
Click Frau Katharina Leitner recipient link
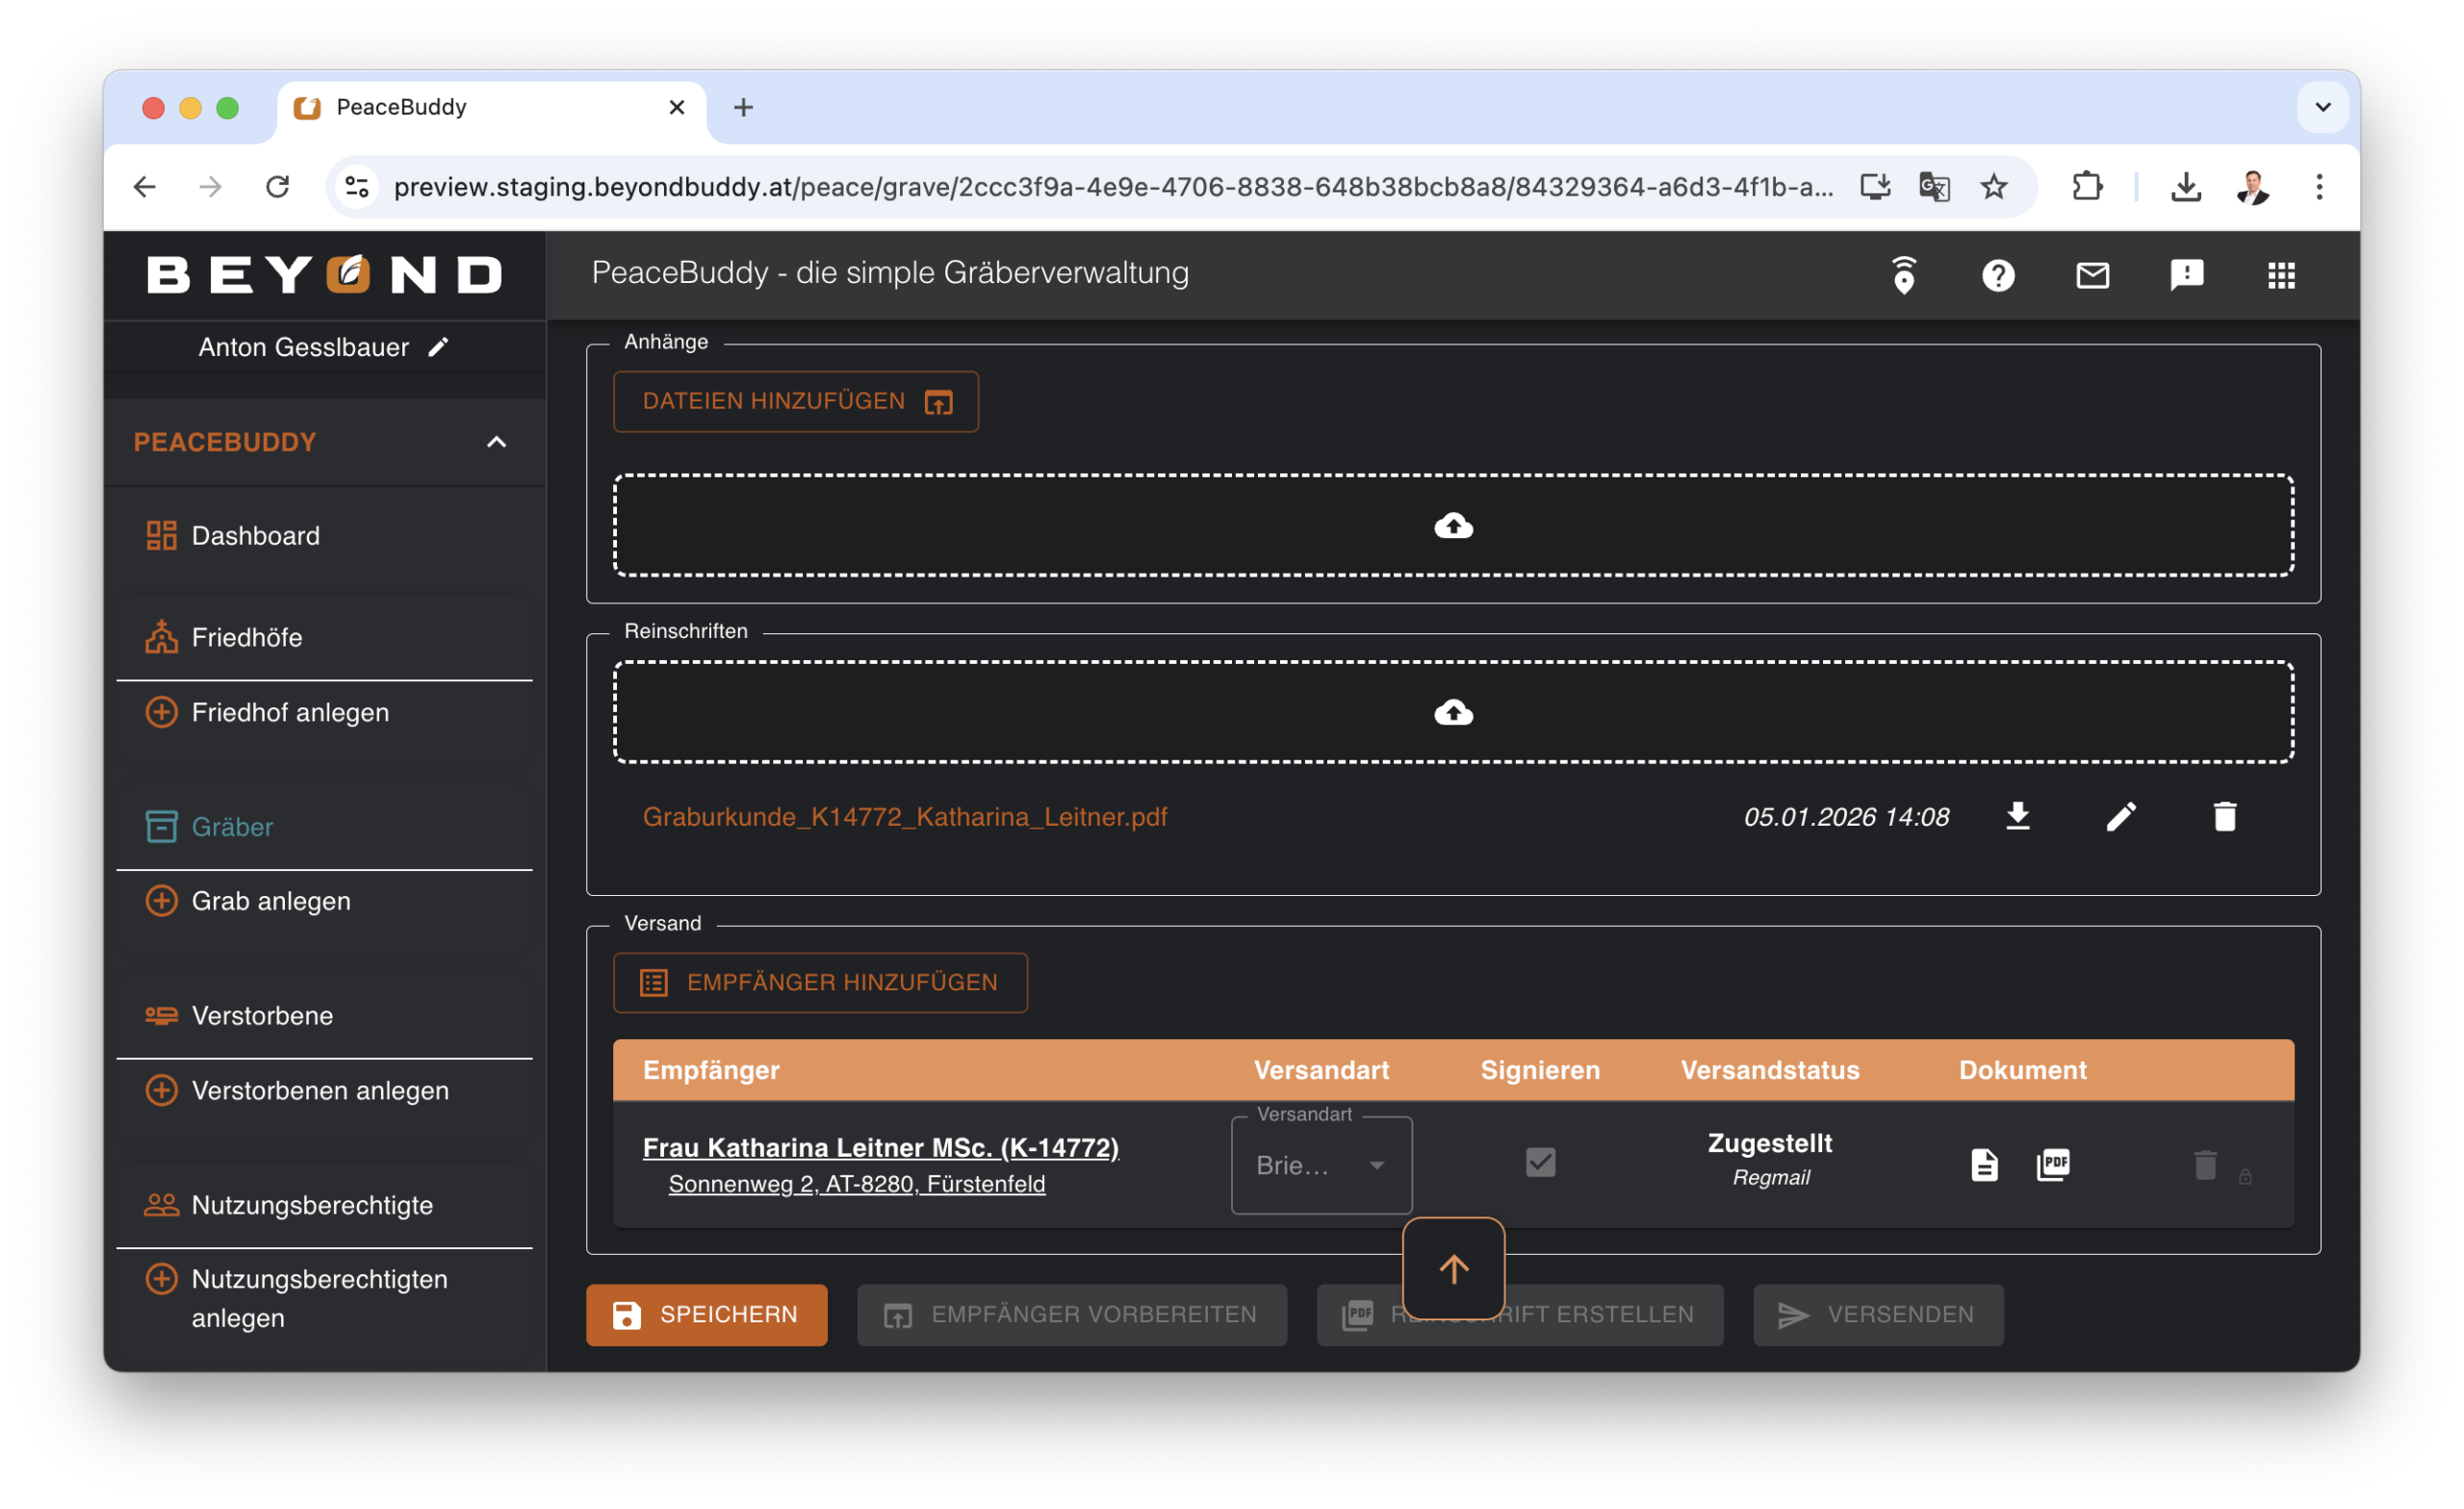click(880, 1147)
